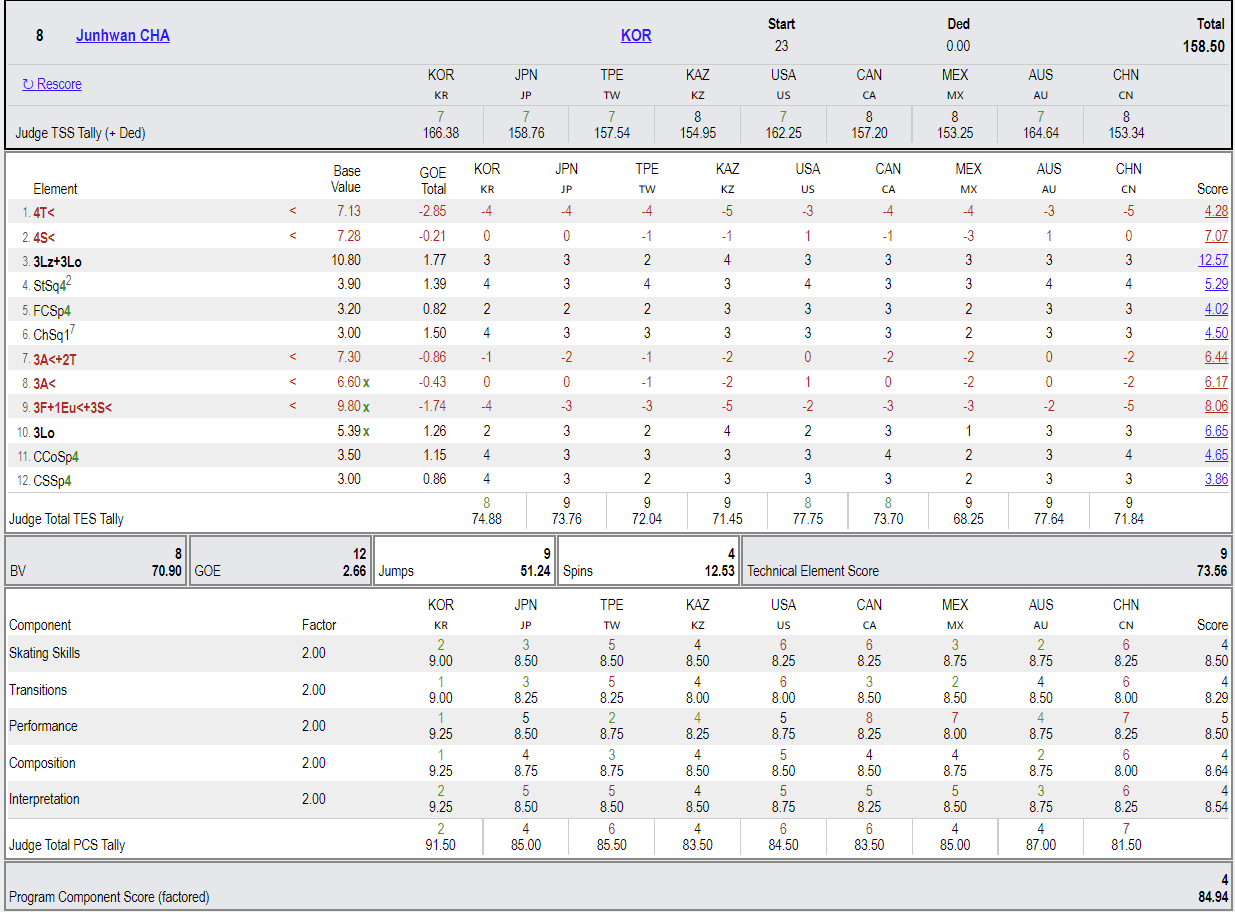Viewport: 1235px width, 912px height.
Task: Click the Total score 158.50
Action: 1203,46
